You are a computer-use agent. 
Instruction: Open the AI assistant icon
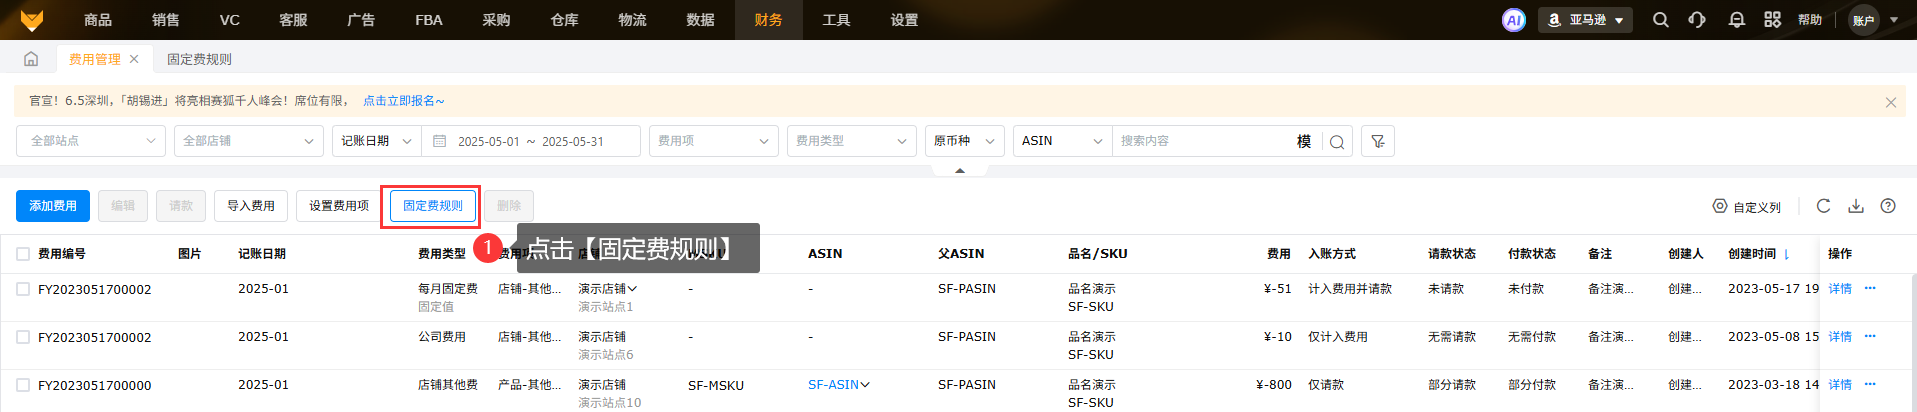(x=1514, y=20)
